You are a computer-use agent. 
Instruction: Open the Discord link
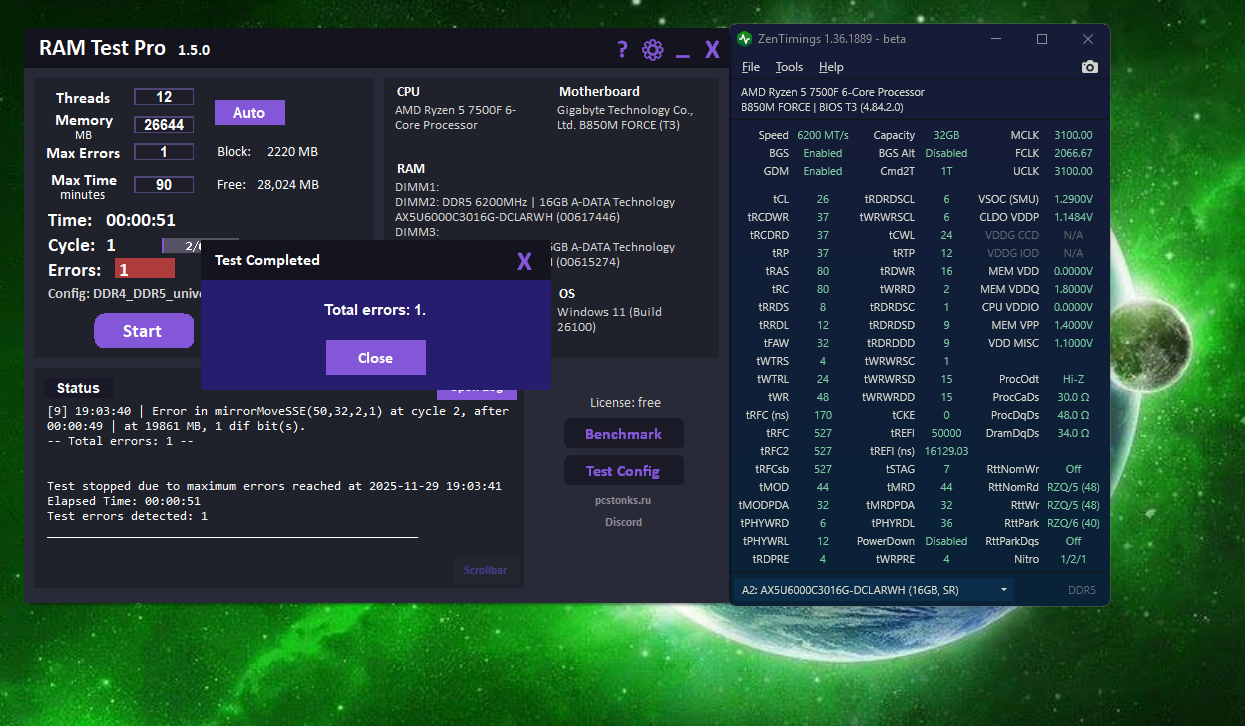pyautogui.click(x=623, y=522)
